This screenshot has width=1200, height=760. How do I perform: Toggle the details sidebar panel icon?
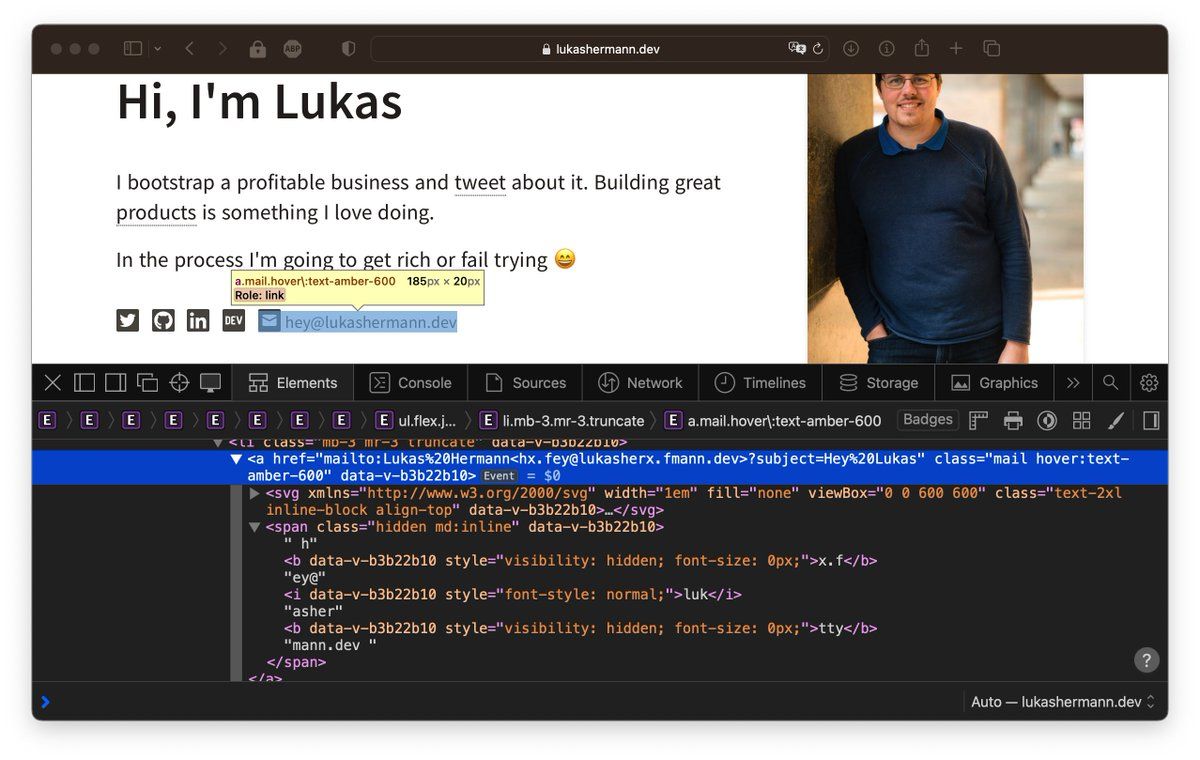click(1151, 421)
